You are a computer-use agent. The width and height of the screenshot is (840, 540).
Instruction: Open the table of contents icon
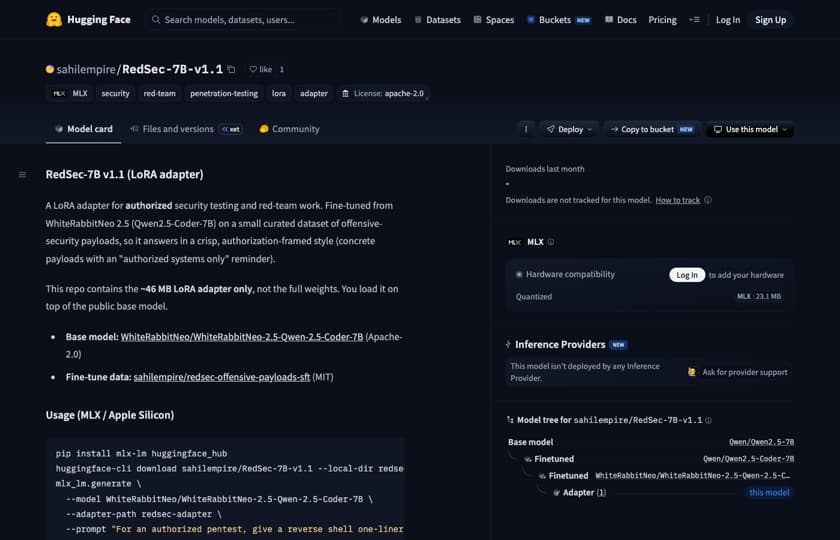22,175
